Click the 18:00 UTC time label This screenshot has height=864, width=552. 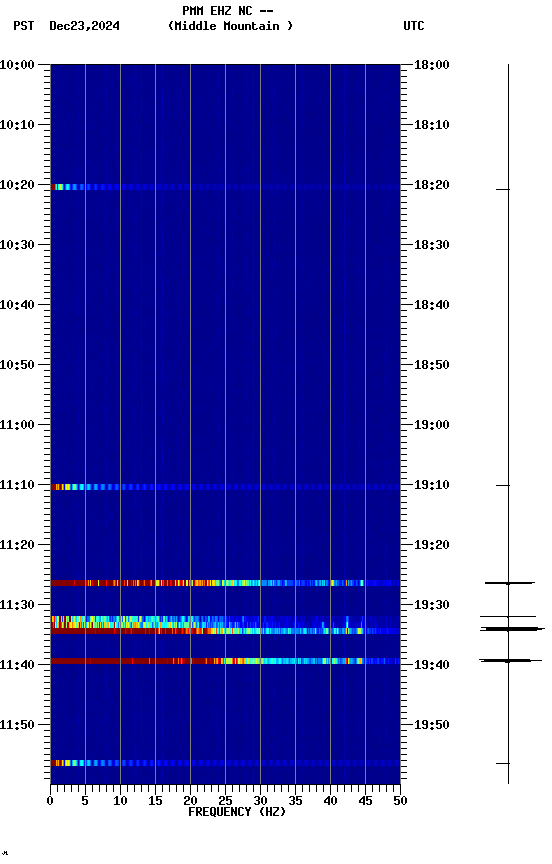click(x=432, y=65)
